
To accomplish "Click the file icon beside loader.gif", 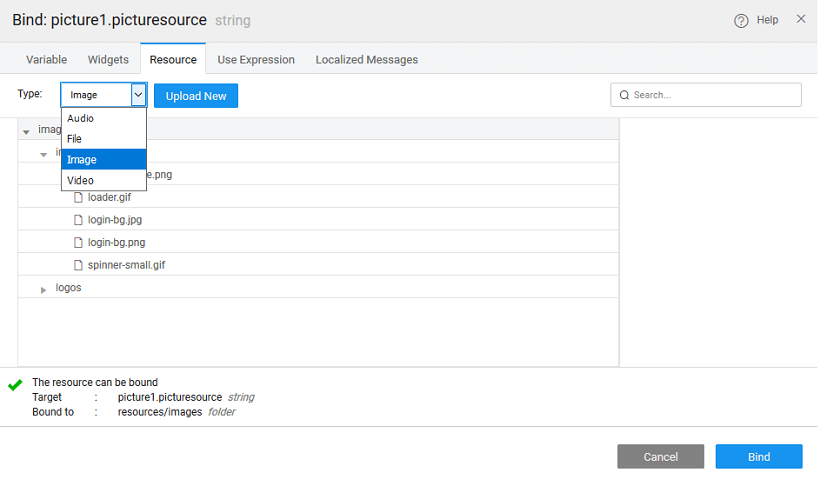I will (79, 197).
